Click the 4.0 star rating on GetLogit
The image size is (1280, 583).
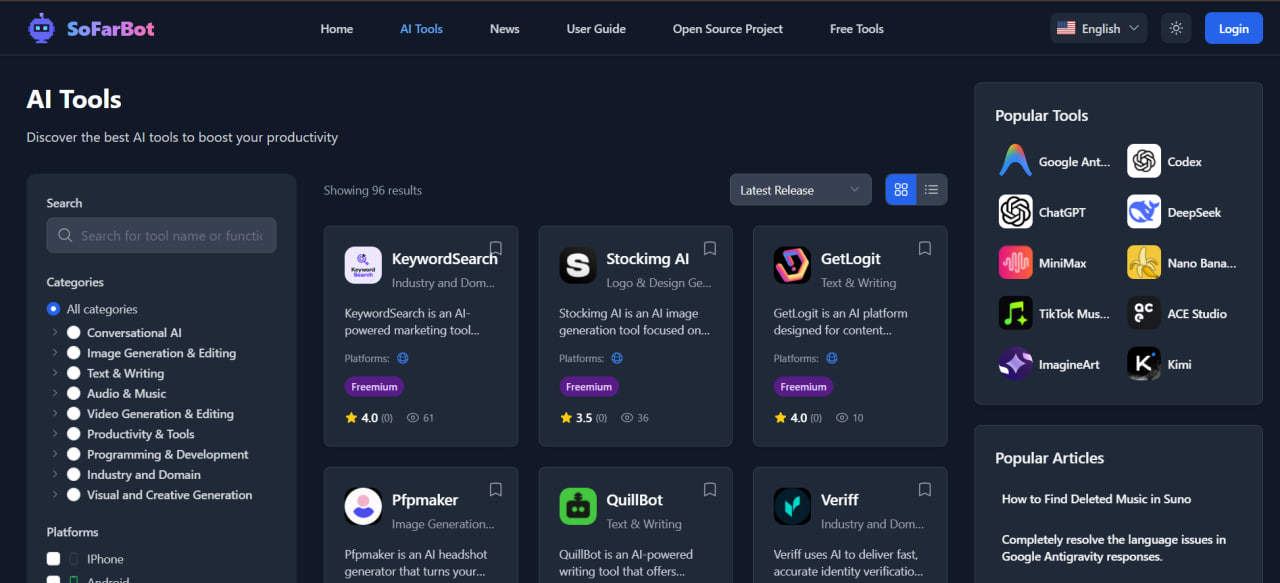point(798,418)
